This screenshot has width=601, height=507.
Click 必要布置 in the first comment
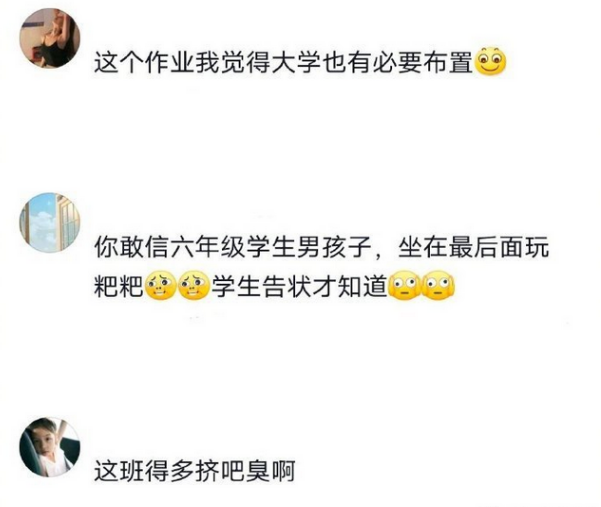tap(423, 62)
